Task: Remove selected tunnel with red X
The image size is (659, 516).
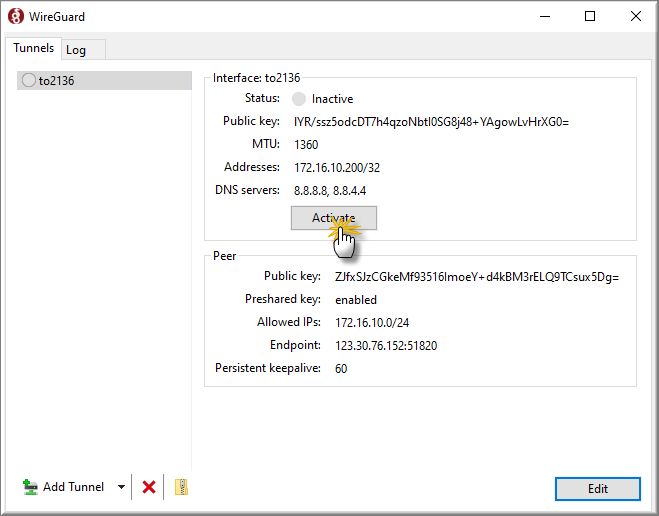Action: coord(149,487)
